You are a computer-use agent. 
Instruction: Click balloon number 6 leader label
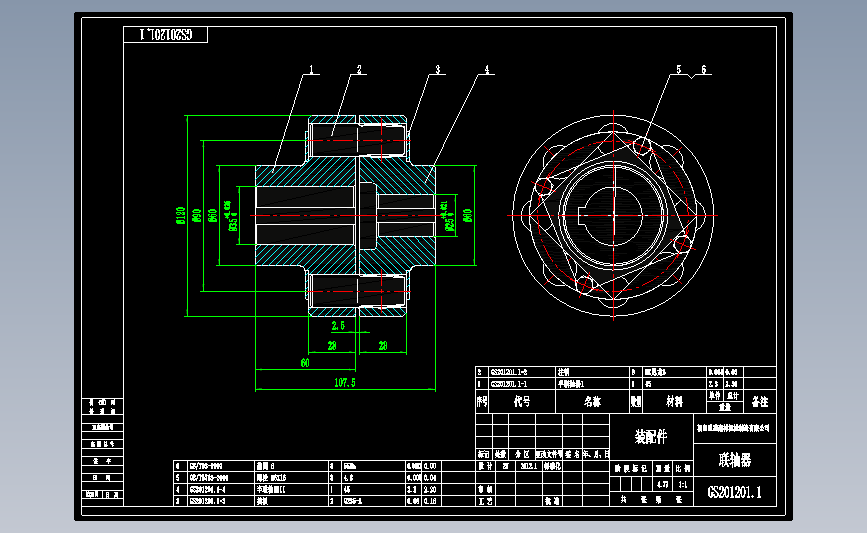pos(703,70)
